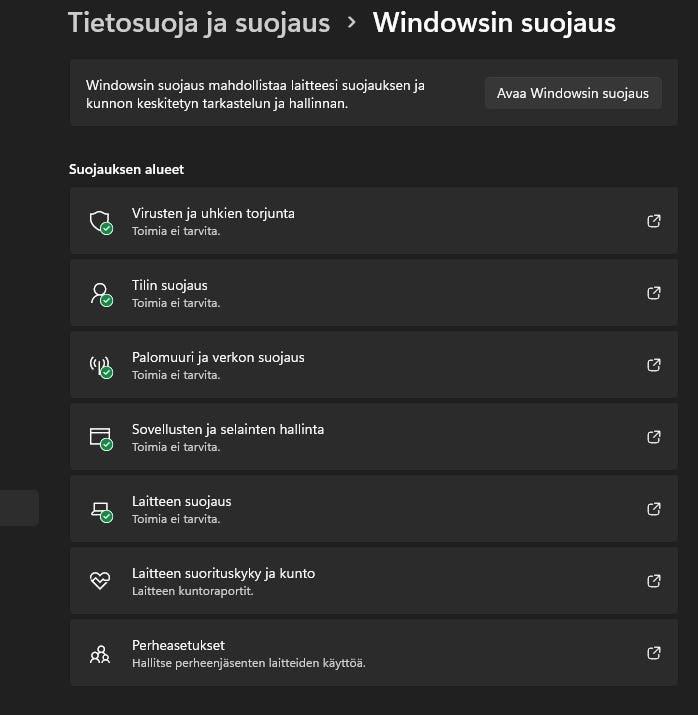Open Laitteen suorituskyky ja kunto row

[x=223, y=574]
